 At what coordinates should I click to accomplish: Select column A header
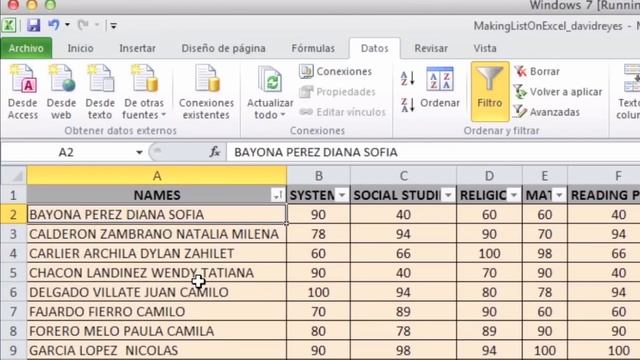(x=157, y=176)
